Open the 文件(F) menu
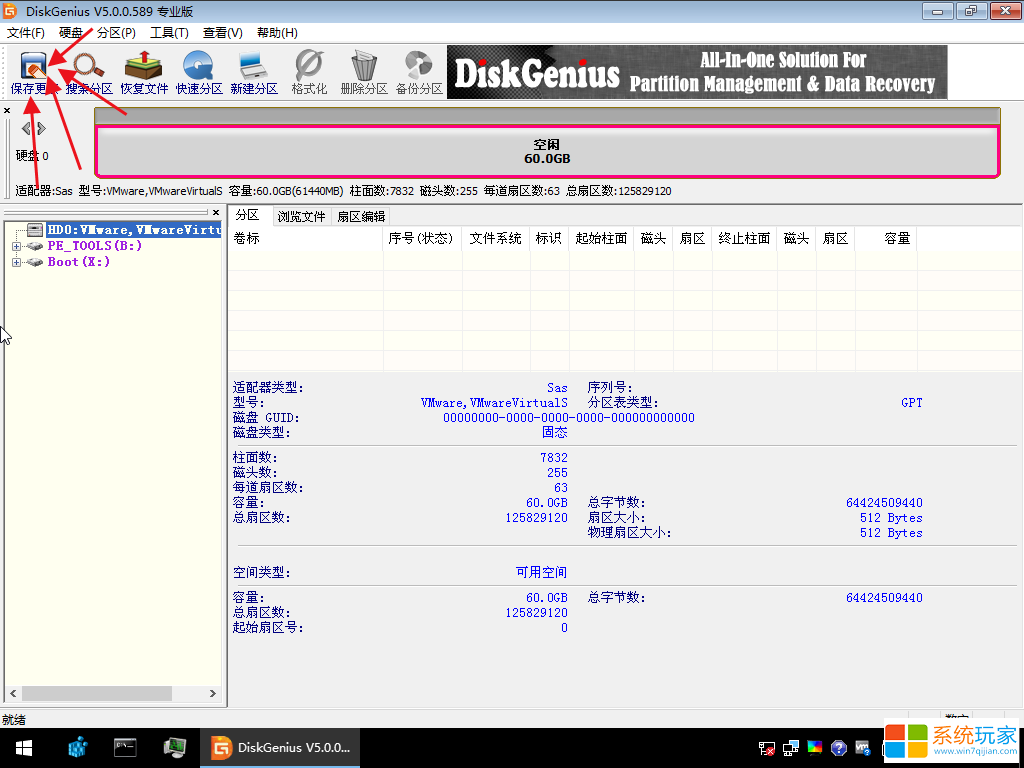The height and width of the screenshot is (768, 1024). click(25, 33)
